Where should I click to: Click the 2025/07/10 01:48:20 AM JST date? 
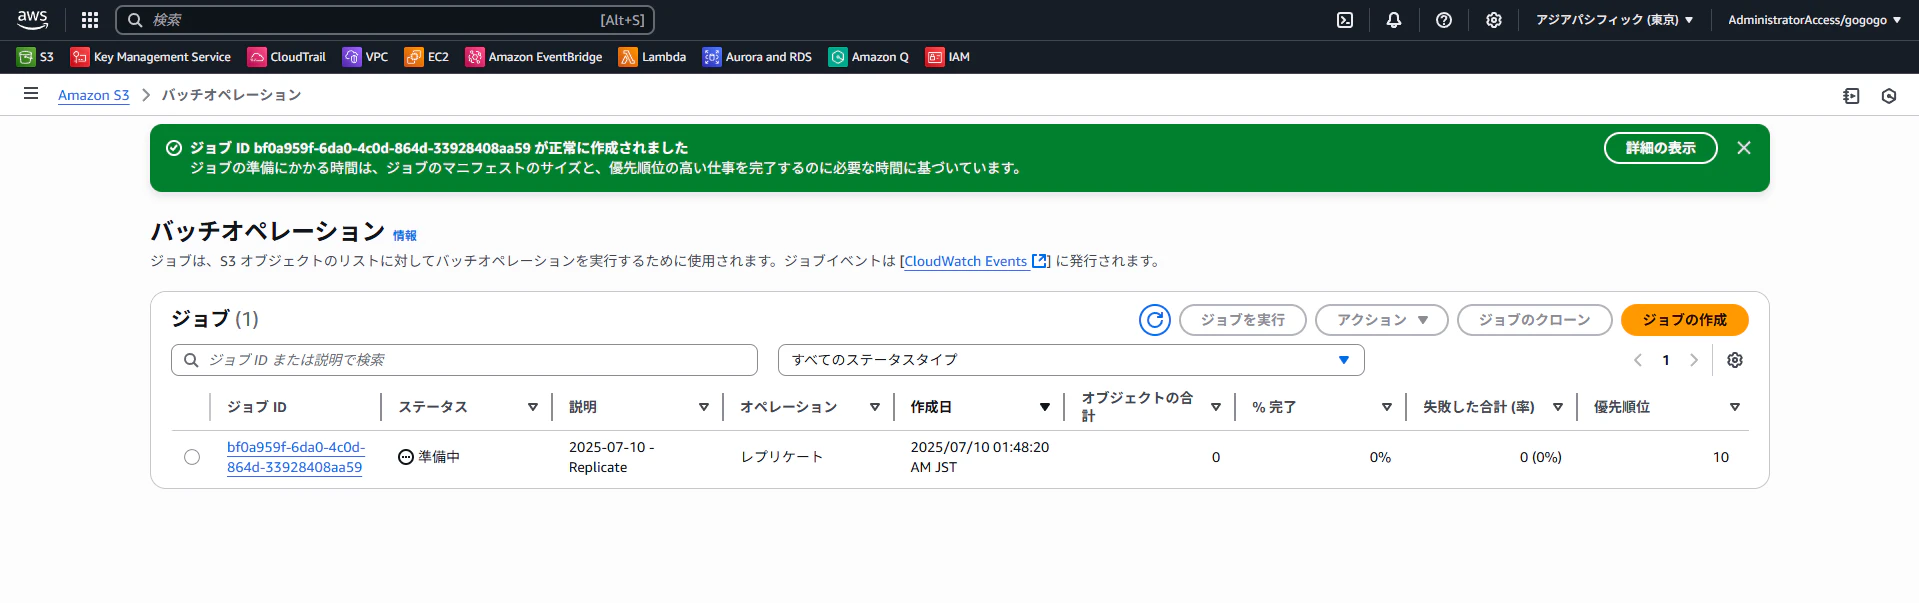coord(980,457)
